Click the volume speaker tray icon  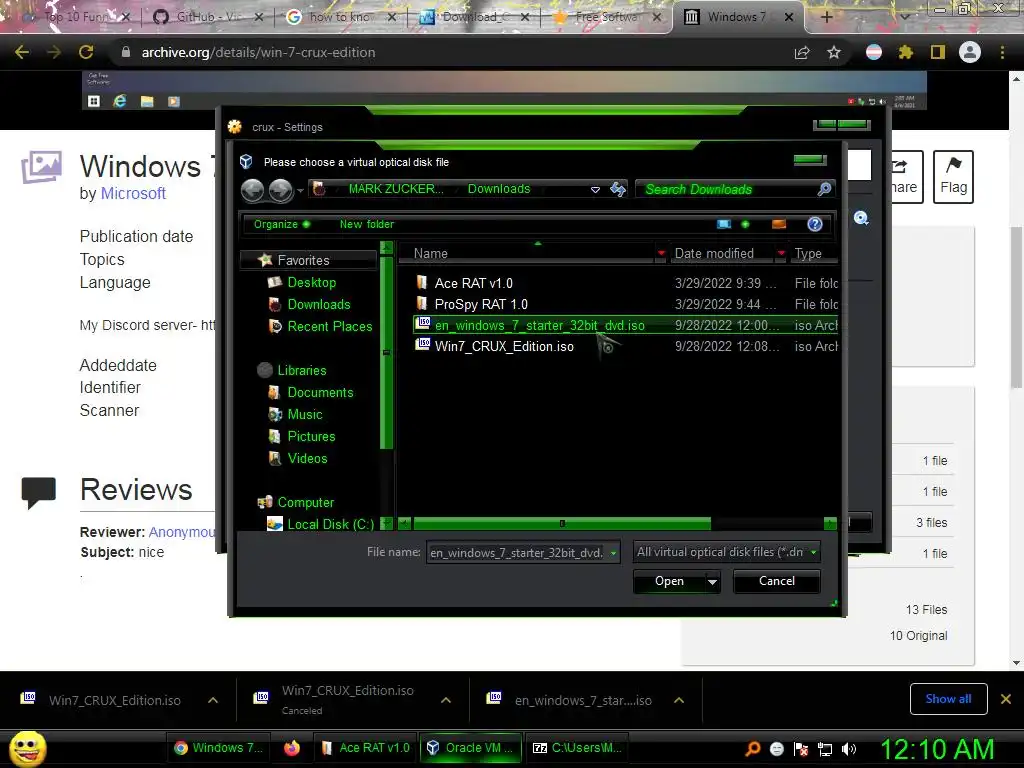coord(849,749)
